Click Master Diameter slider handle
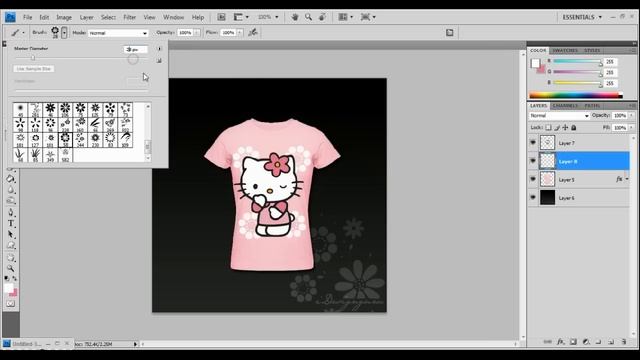The width and height of the screenshot is (640, 360). pyautogui.click(x=33, y=58)
